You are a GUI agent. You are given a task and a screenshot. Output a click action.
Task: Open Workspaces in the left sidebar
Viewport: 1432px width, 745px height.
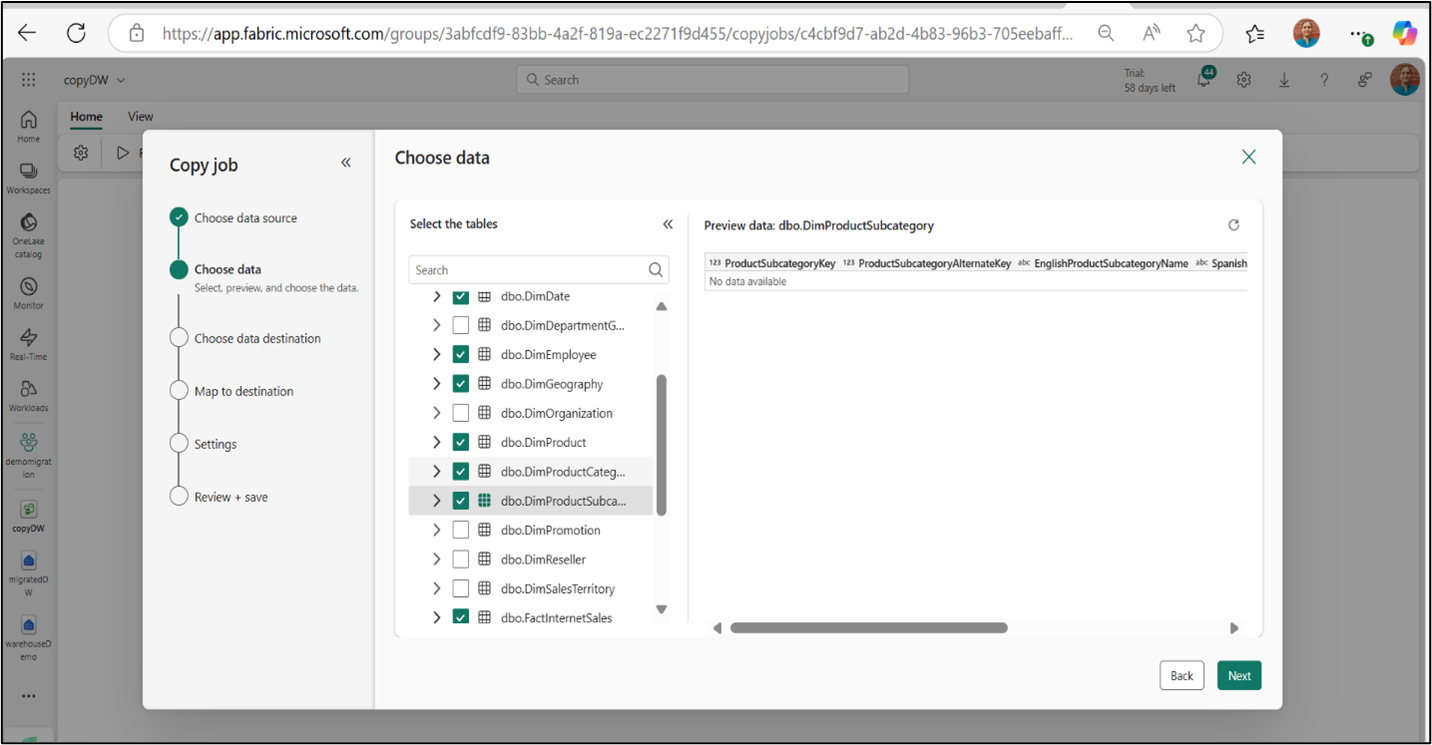pos(28,178)
